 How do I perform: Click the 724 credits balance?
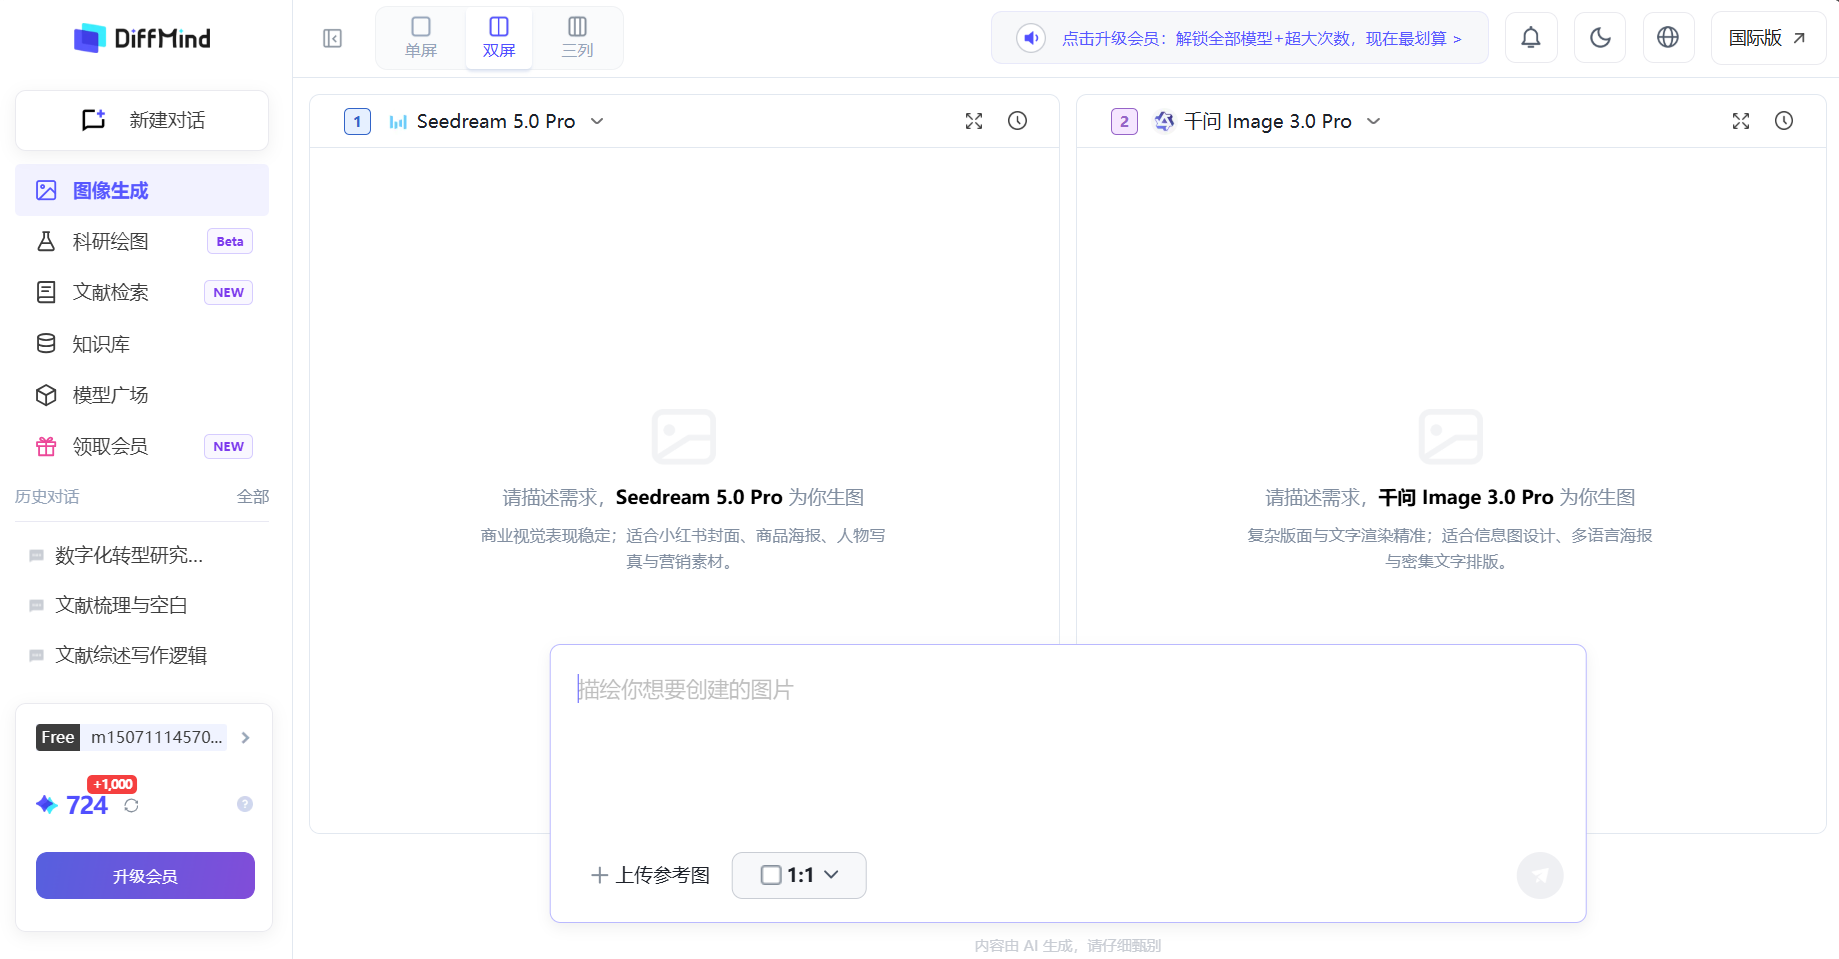(x=87, y=805)
